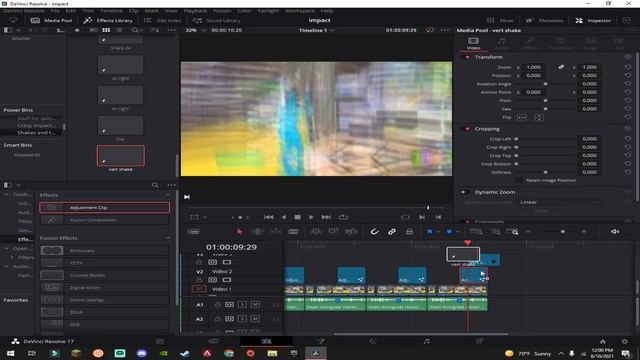Image resolution: width=640 pixels, height=360 pixels.
Task: Click the Flip horizontal button
Action: [522, 117]
